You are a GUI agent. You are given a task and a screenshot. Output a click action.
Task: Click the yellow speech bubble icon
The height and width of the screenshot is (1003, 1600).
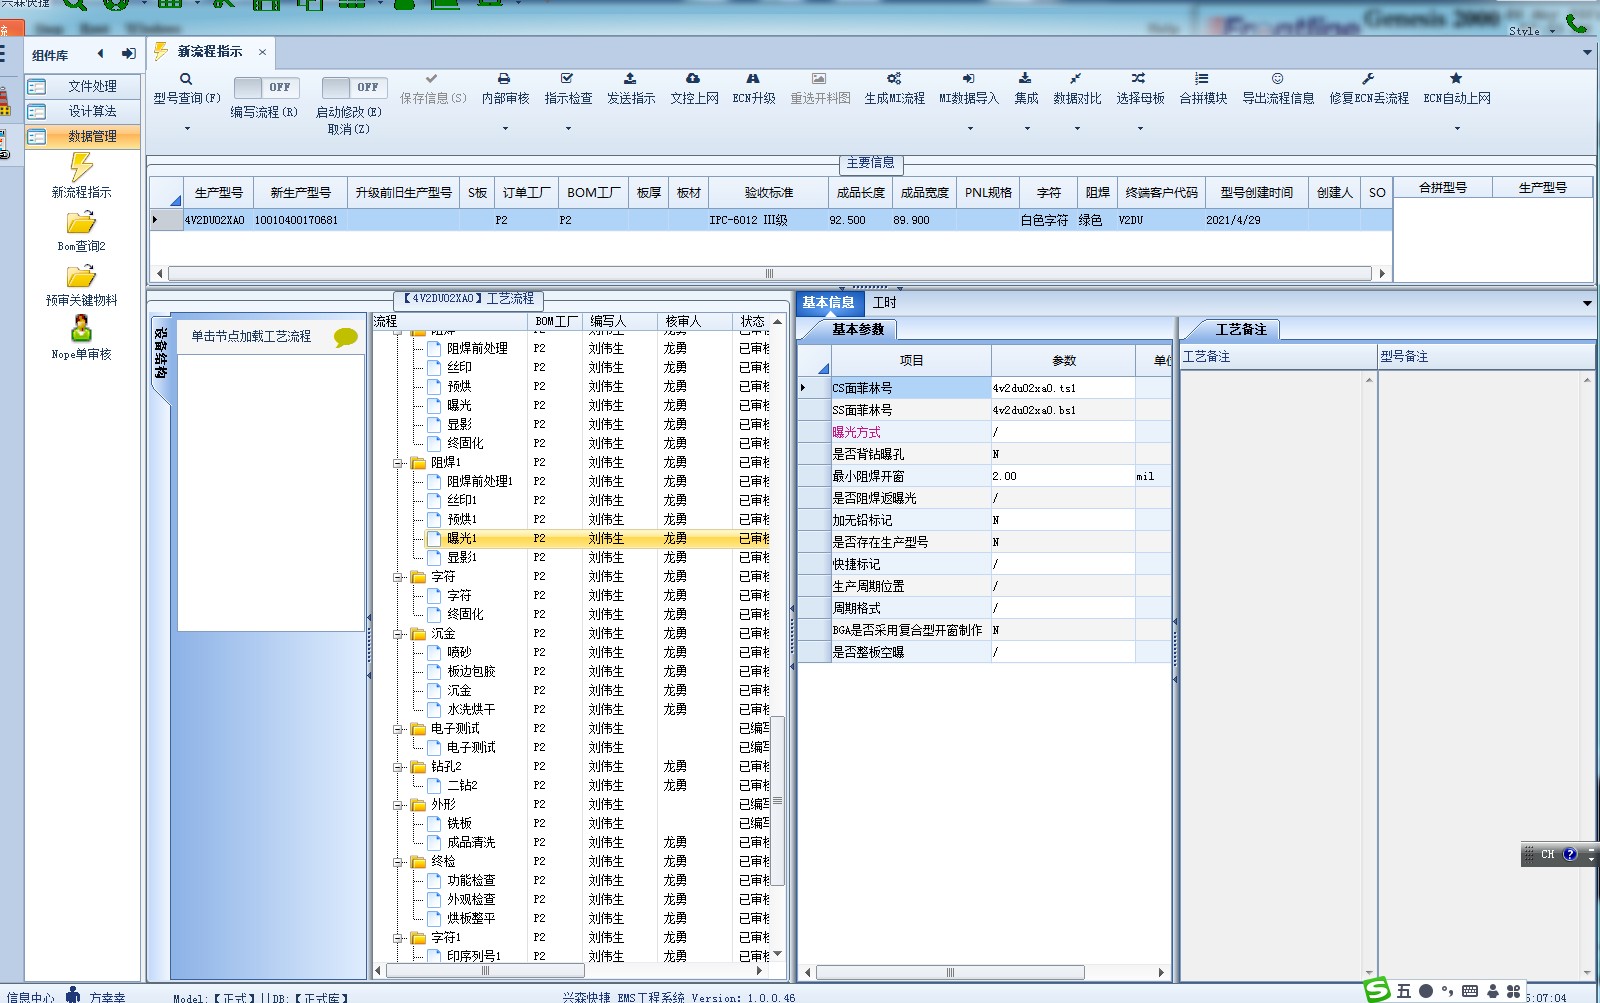[x=346, y=338]
